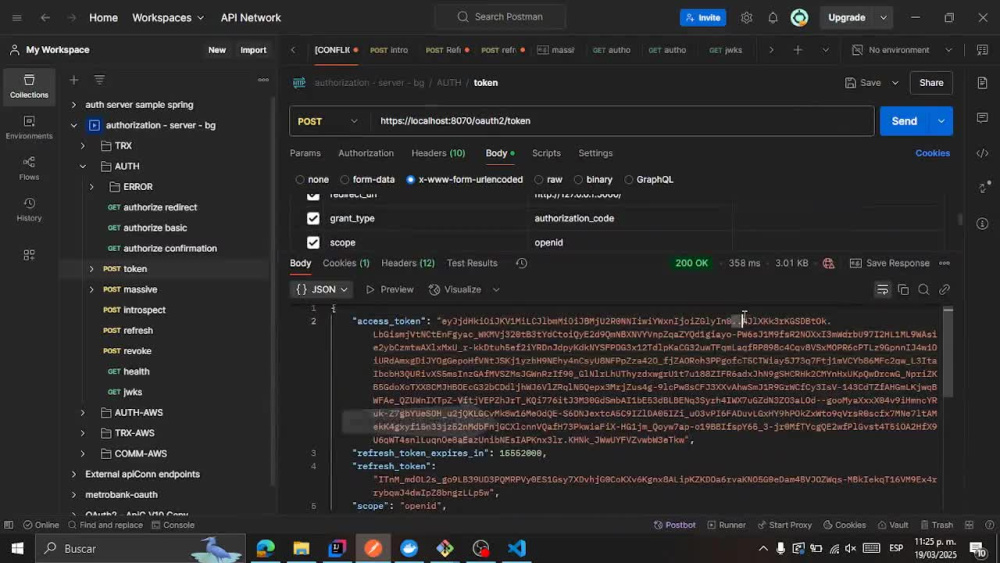Click the hamburger menu icon
This screenshot has width=1000, height=563.
click(x=17, y=18)
